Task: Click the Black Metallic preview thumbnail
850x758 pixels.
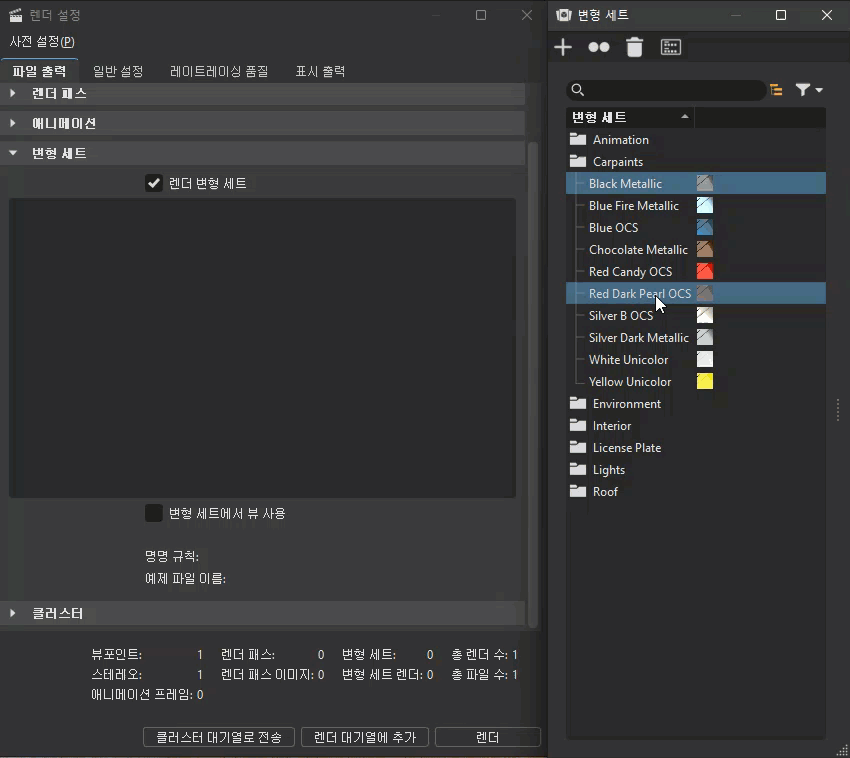Action: click(x=705, y=183)
